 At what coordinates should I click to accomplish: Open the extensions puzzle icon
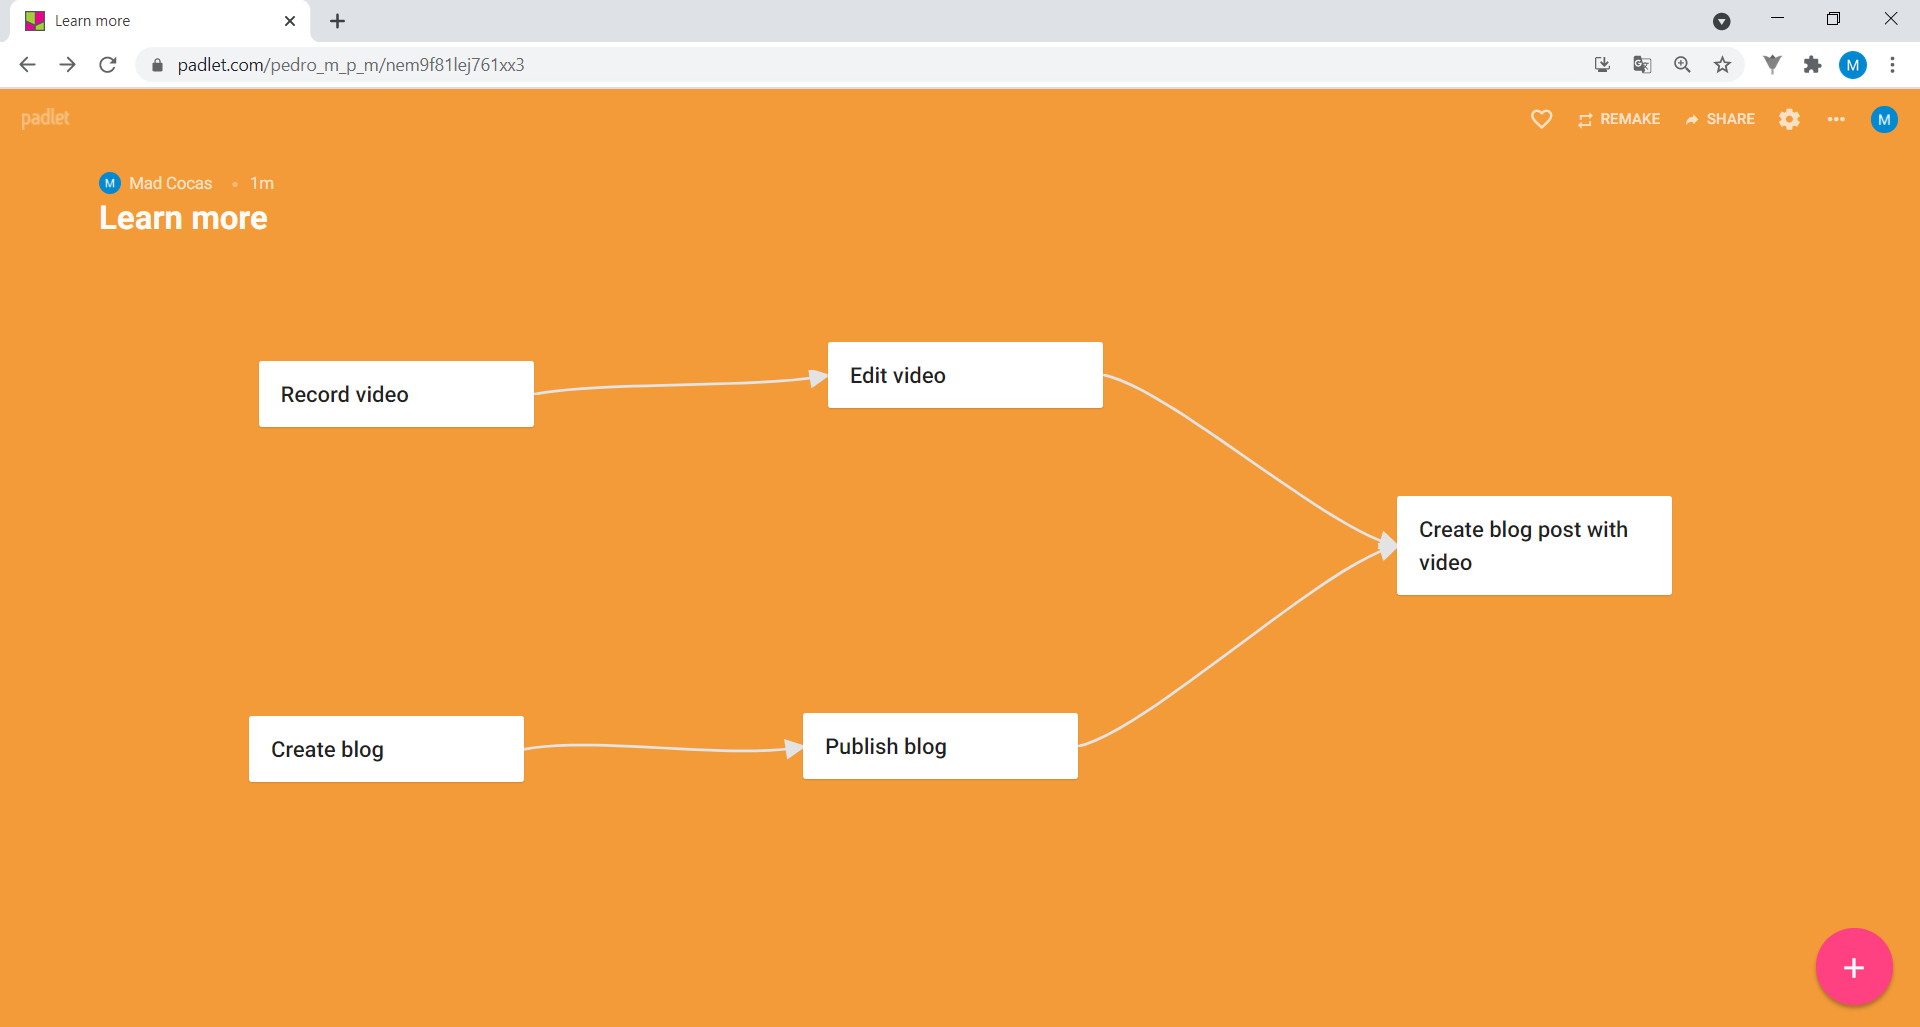click(x=1812, y=65)
